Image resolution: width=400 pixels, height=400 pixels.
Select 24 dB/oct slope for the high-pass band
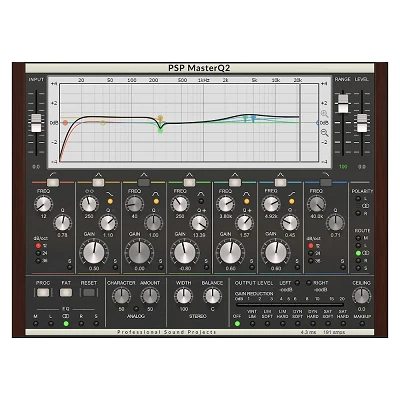tap(38, 253)
